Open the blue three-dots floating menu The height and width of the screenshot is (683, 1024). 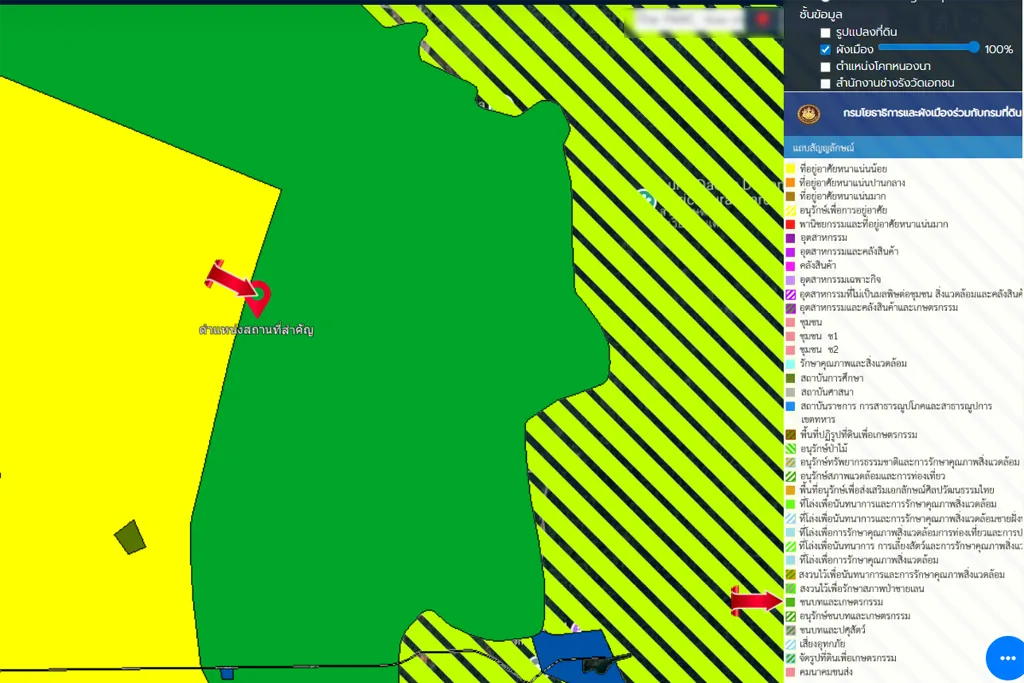(x=1007, y=657)
